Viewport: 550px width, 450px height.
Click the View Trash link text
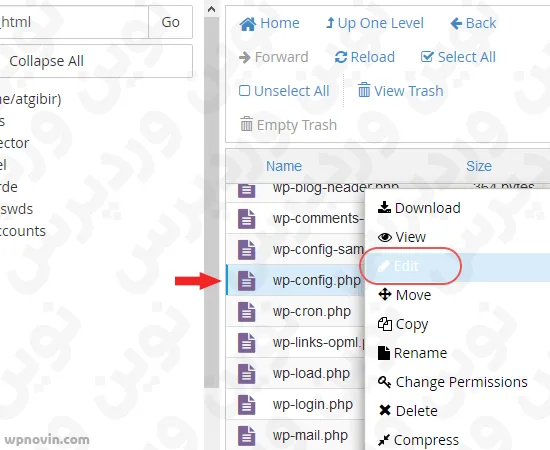409,91
